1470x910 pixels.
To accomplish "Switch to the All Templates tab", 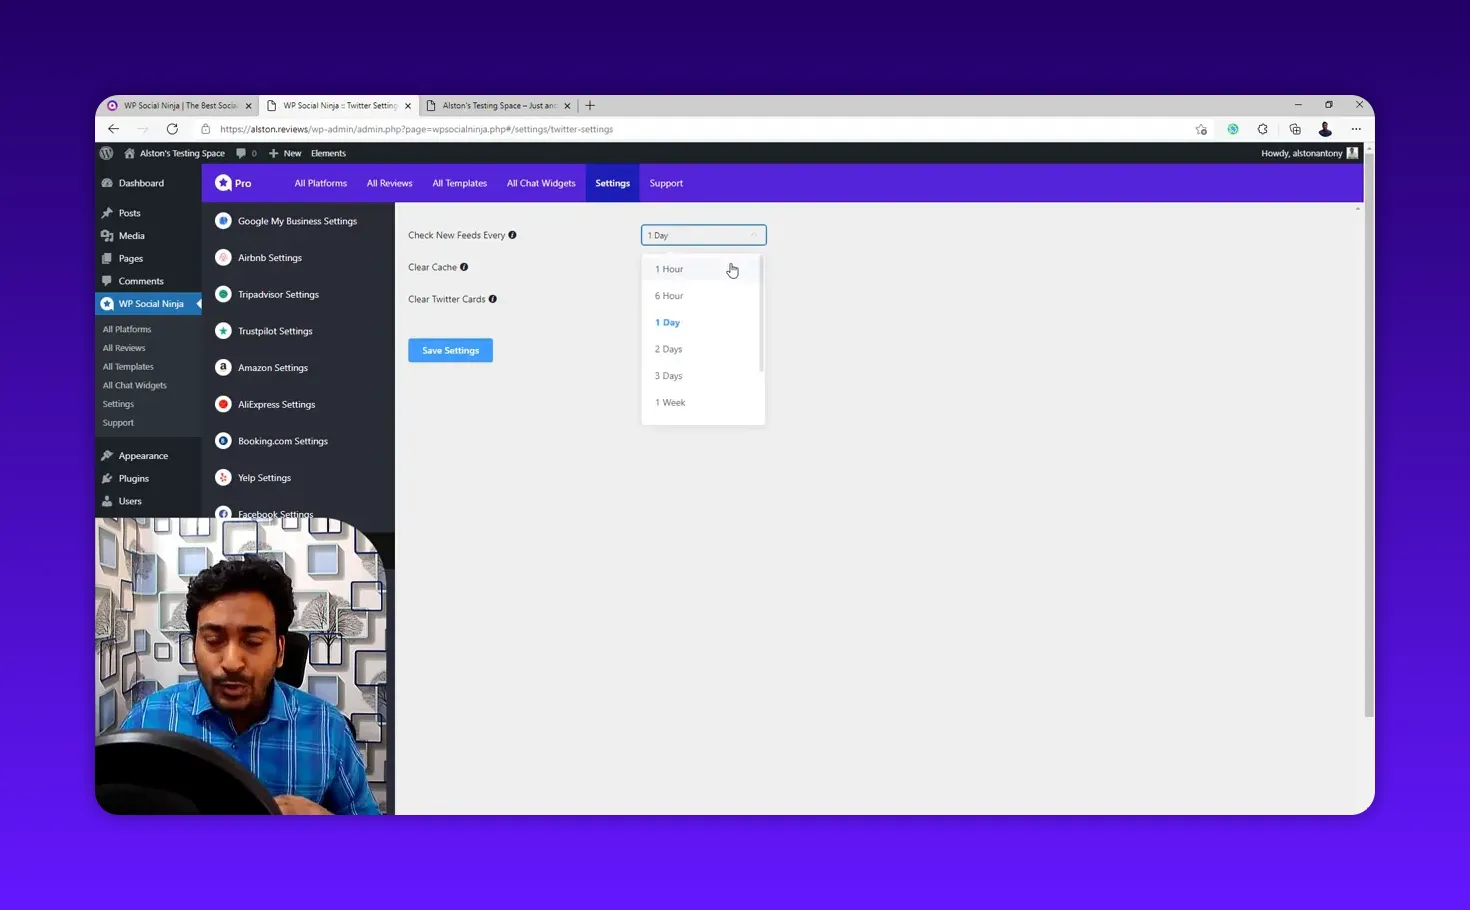I will [459, 183].
